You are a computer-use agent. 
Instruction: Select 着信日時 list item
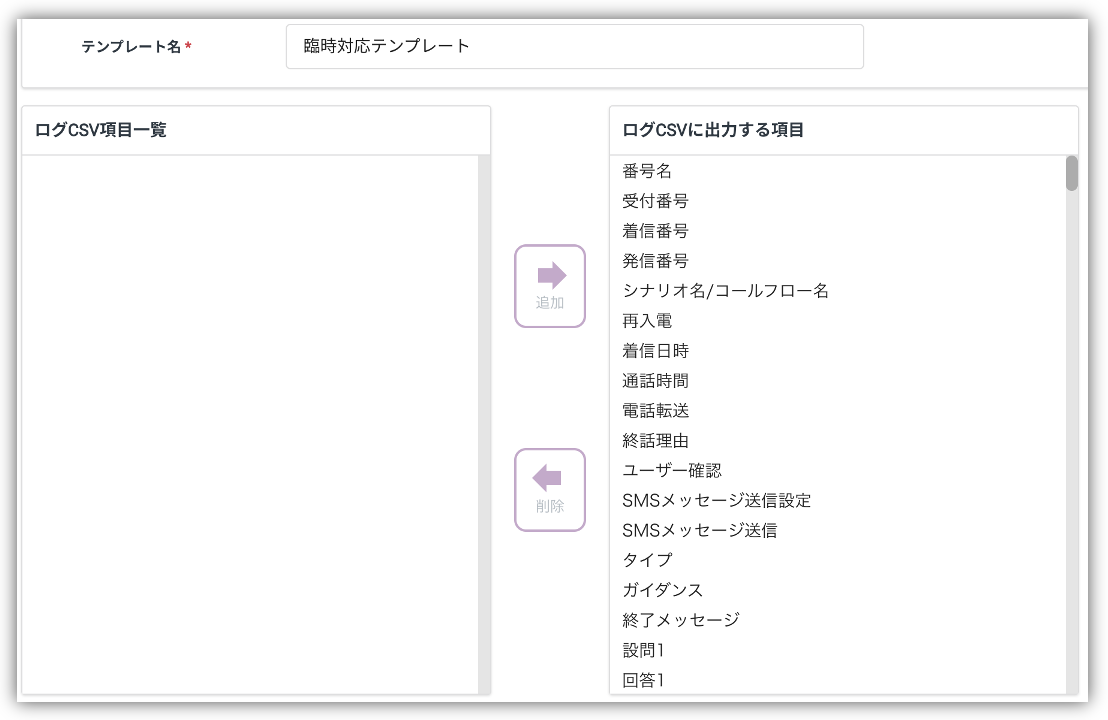pyautogui.click(x=655, y=351)
